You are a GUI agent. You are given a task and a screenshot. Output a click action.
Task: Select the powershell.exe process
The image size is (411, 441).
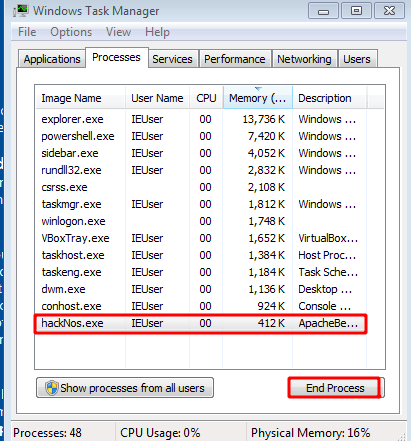[x=200, y=136]
